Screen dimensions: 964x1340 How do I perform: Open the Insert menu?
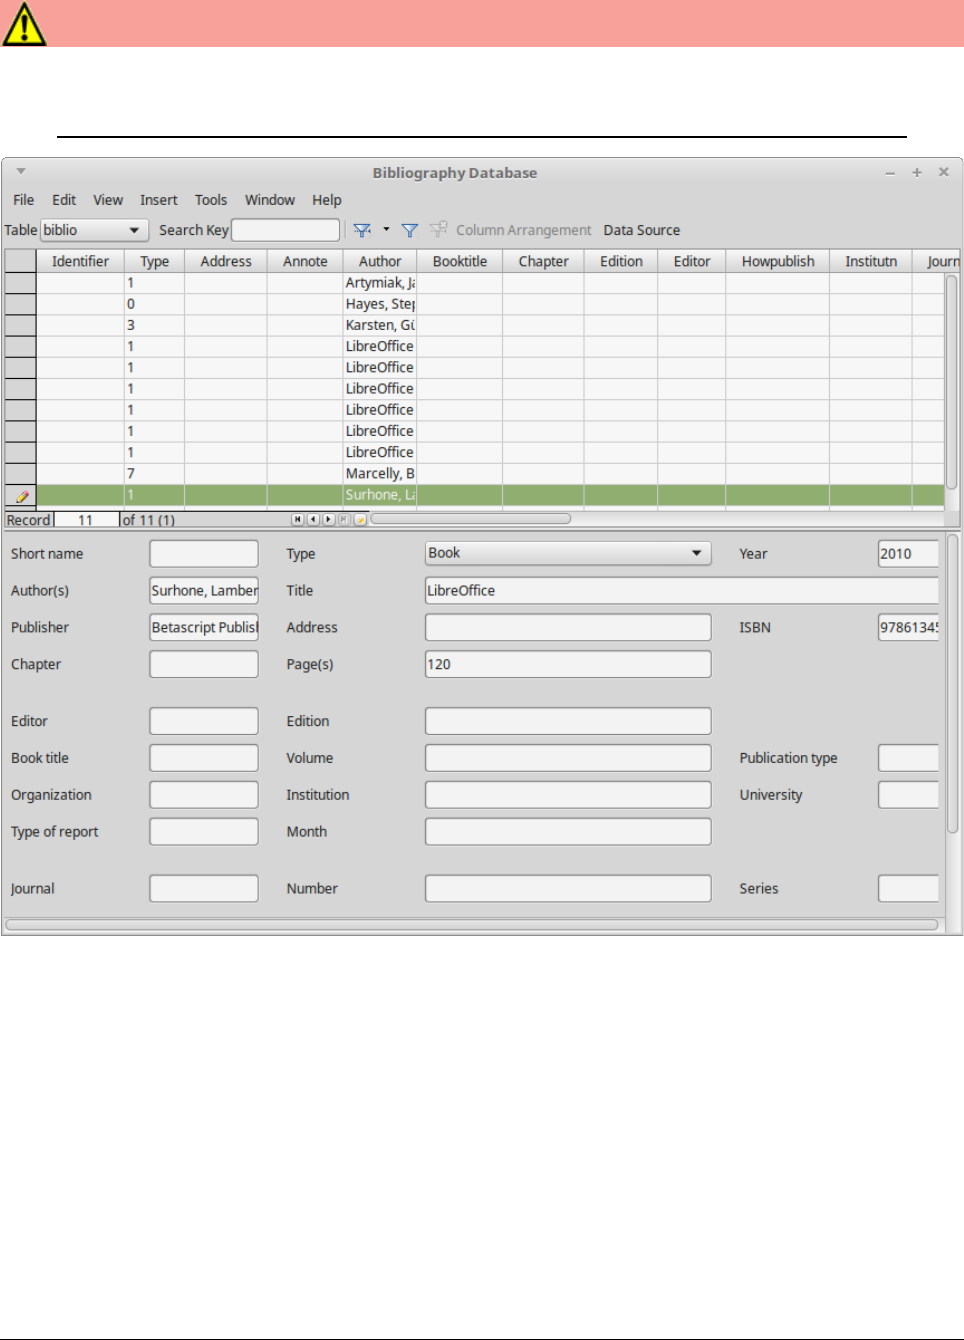(159, 200)
